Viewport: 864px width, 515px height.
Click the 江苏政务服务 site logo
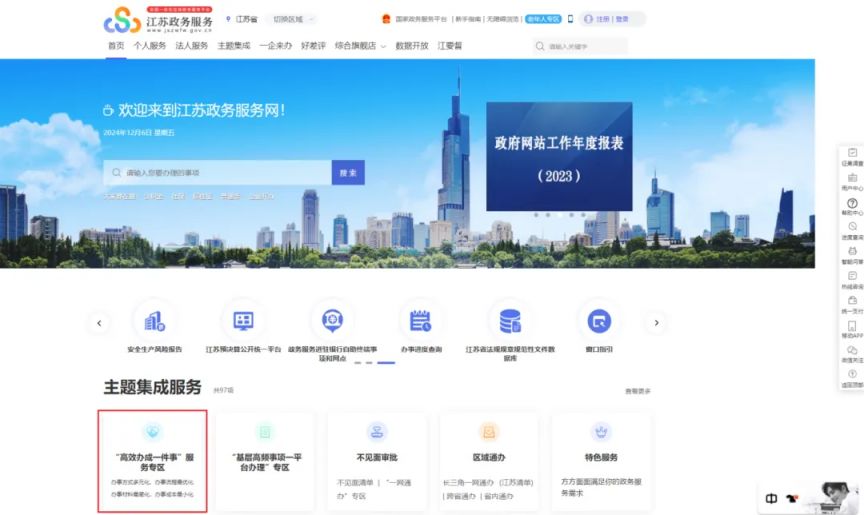point(158,20)
